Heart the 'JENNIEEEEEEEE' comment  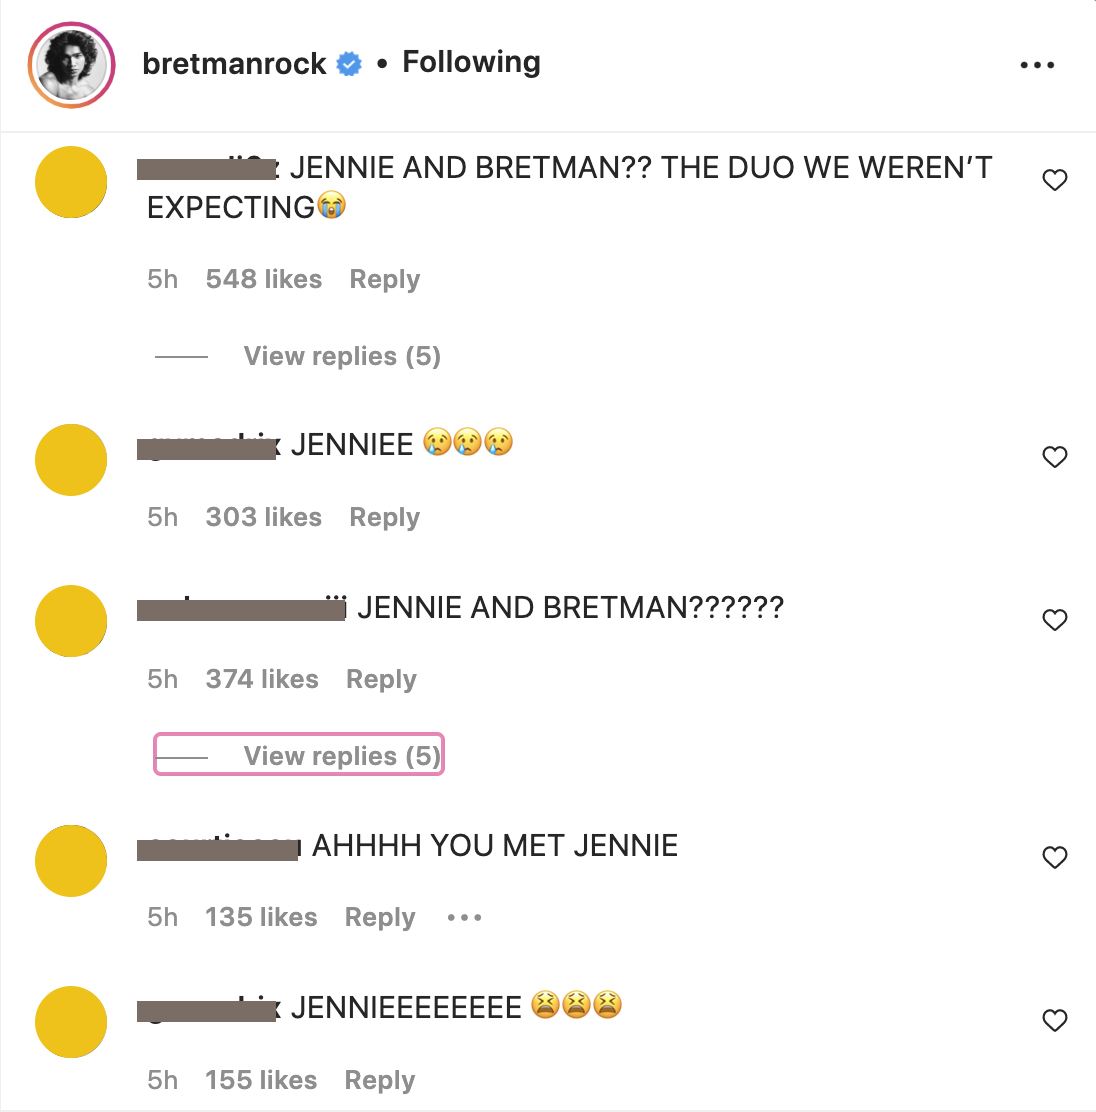(x=1055, y=1020)
